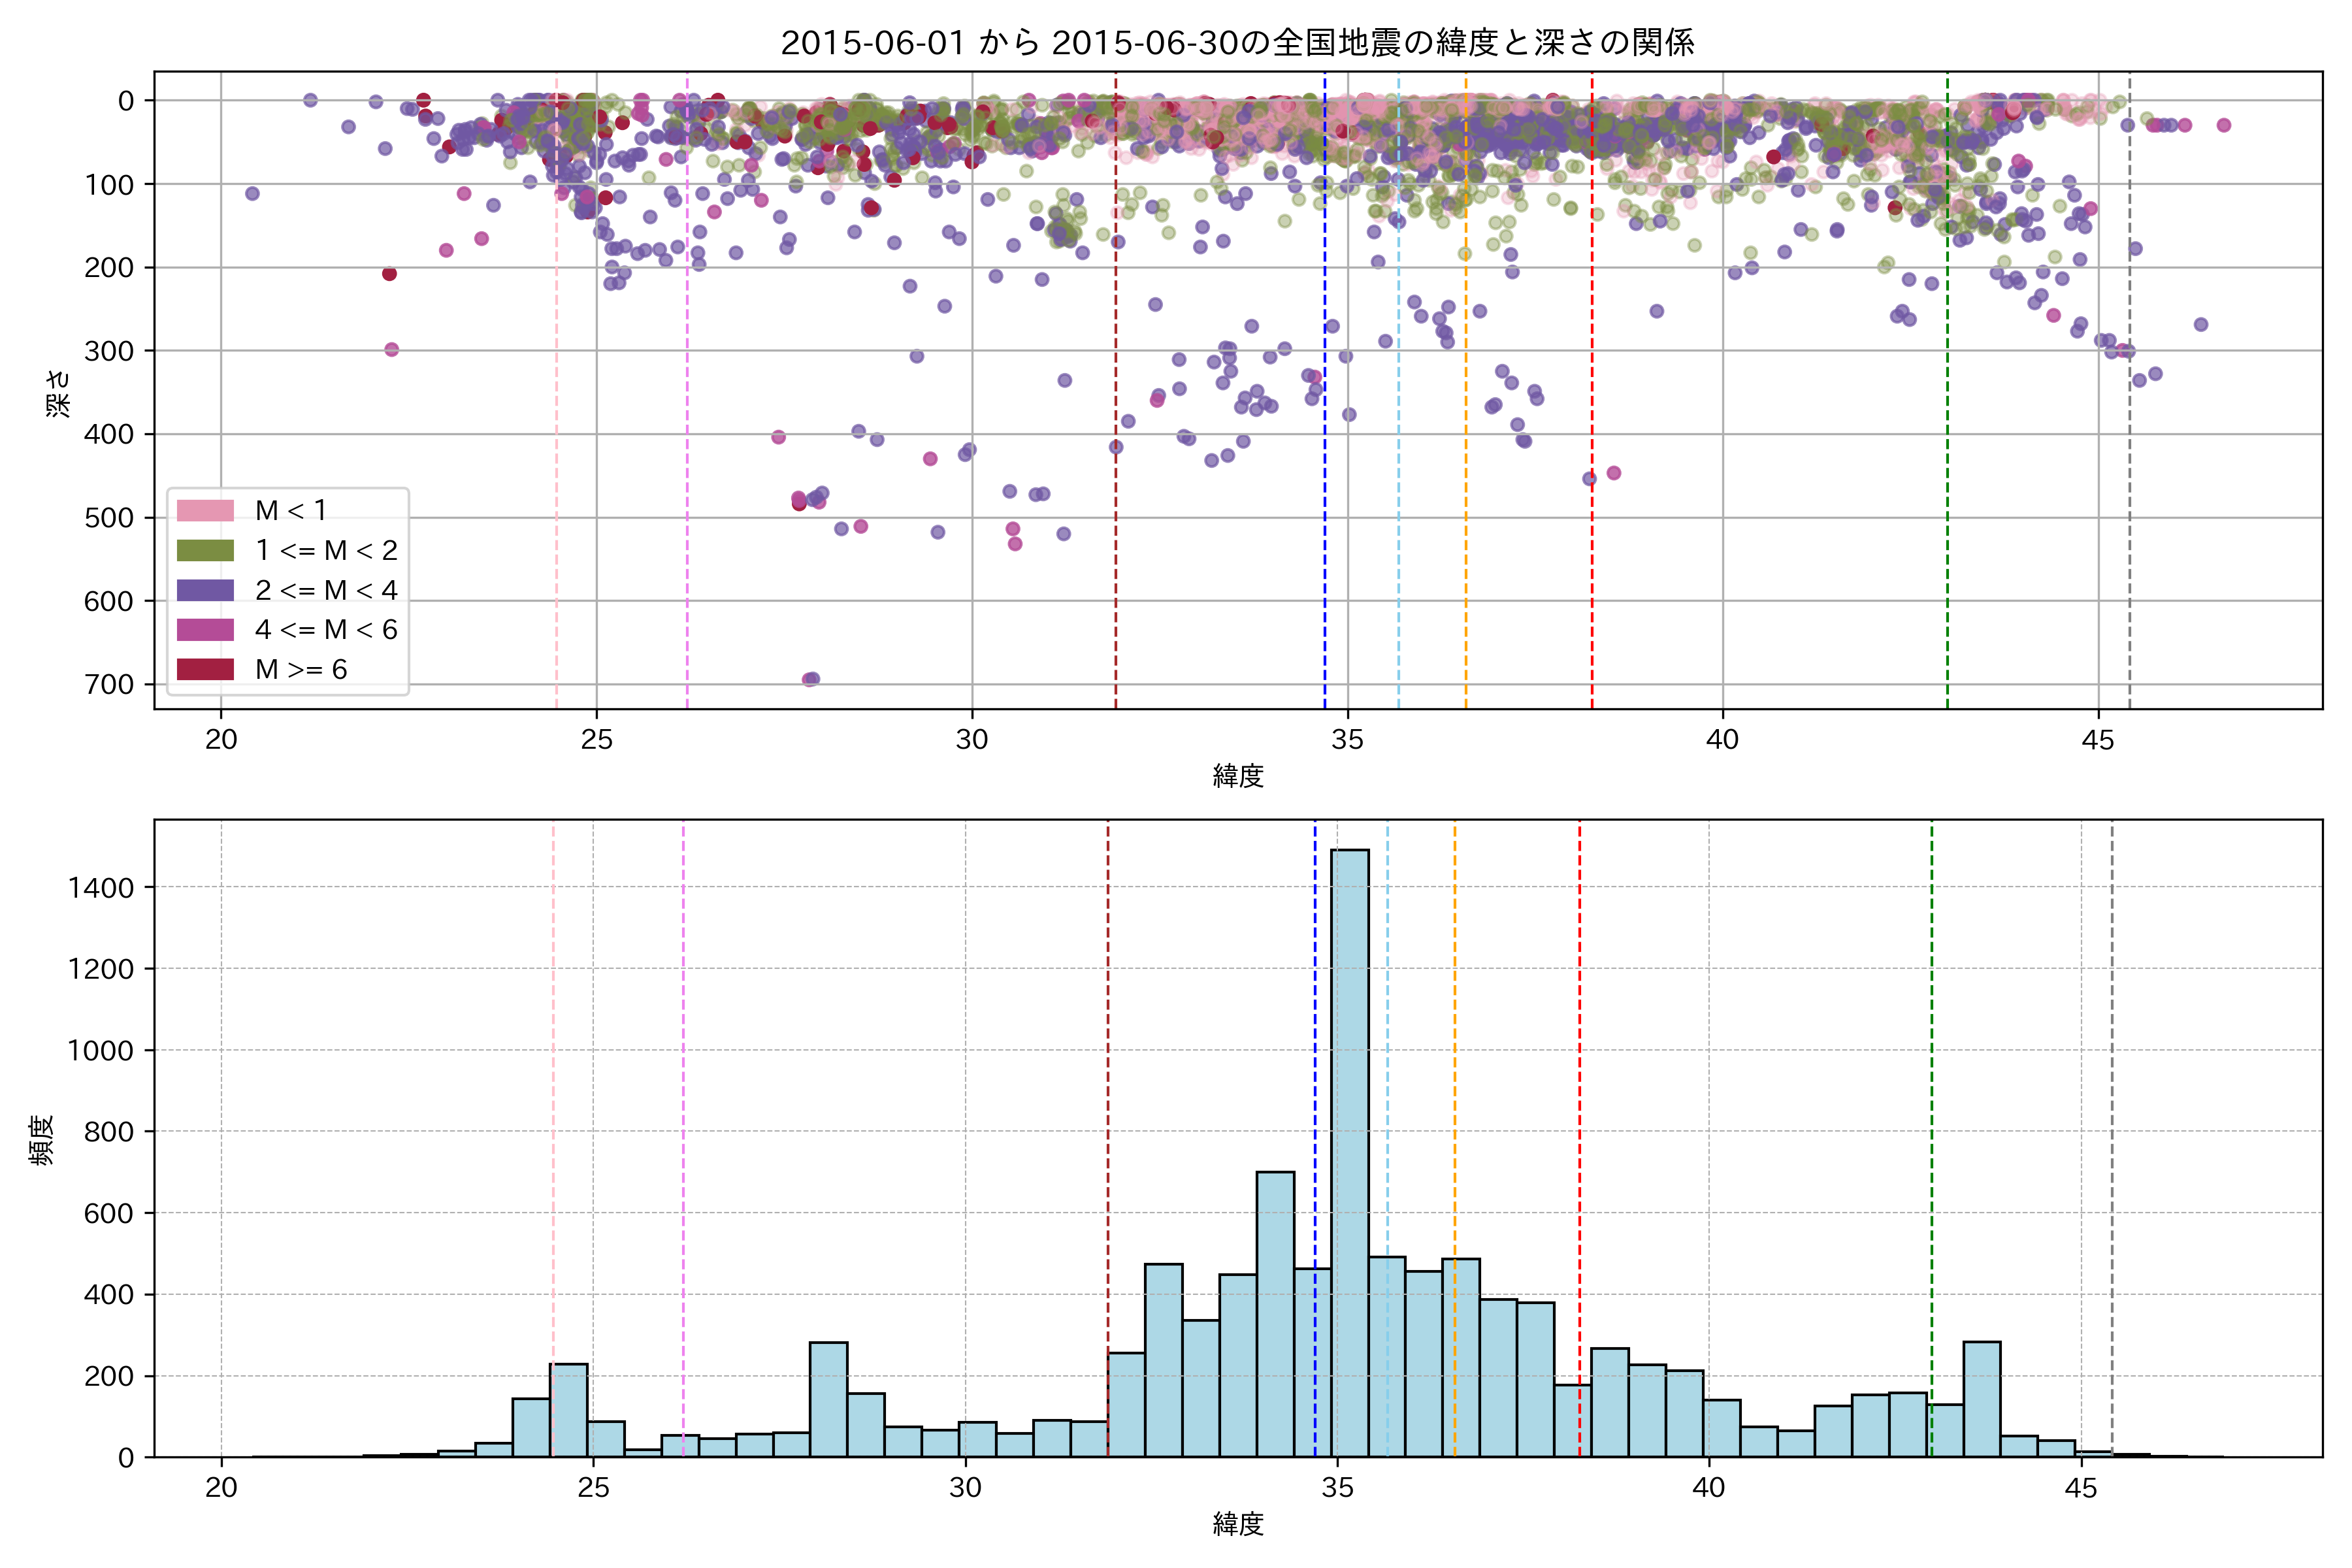The image size is (2352, 1568).
Task: Click the histogram bar just left of 25
Action: (568, 1410)
